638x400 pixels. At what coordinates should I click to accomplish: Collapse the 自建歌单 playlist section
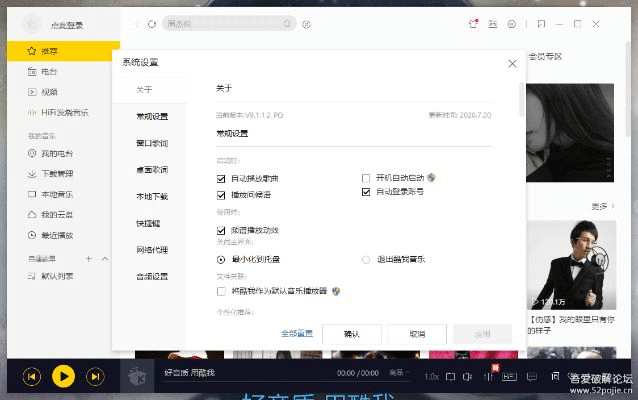pos(107,259)
